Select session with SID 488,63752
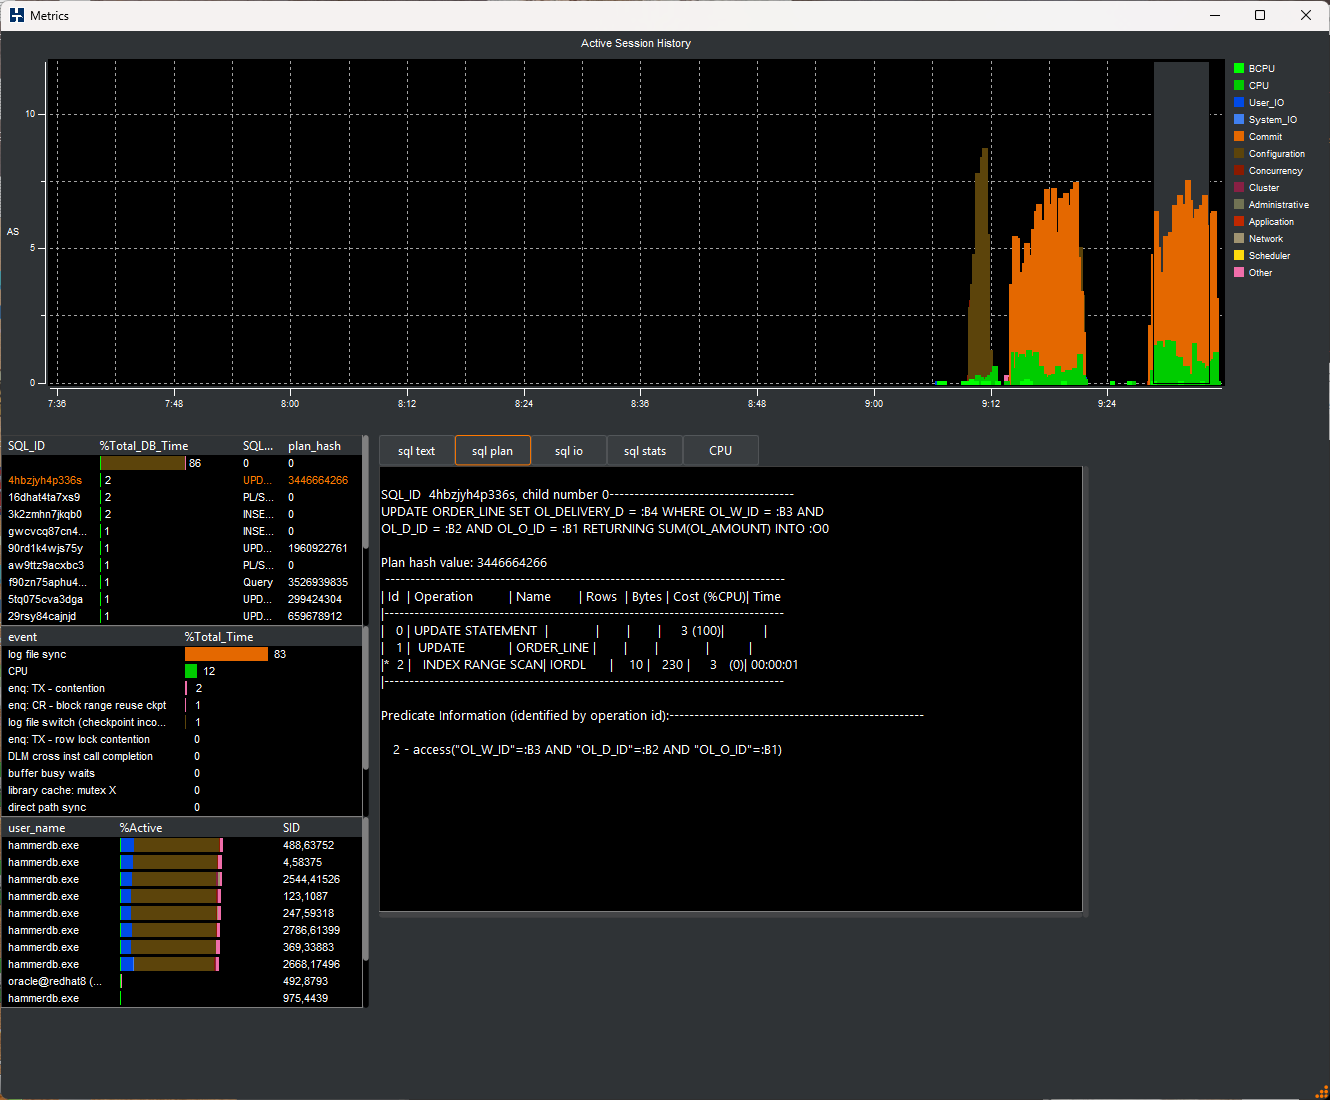 181,845
